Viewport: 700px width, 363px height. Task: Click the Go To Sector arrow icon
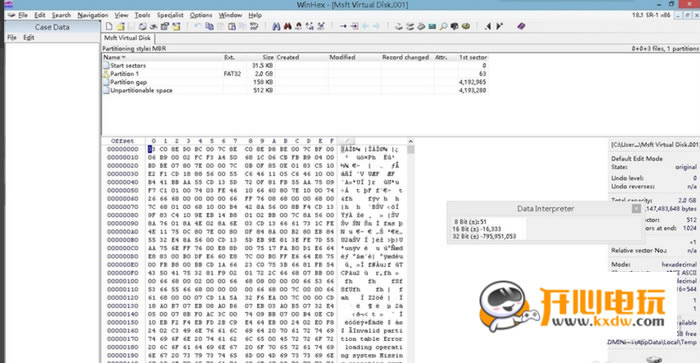click(354, 27)
